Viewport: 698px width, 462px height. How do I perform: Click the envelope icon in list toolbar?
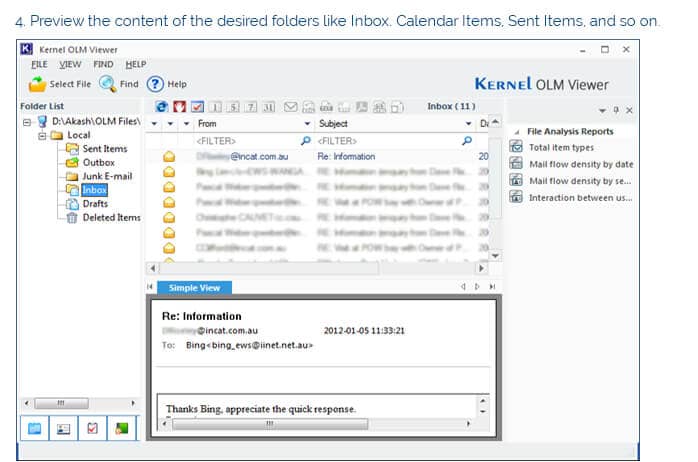click(x=291, y=106)
